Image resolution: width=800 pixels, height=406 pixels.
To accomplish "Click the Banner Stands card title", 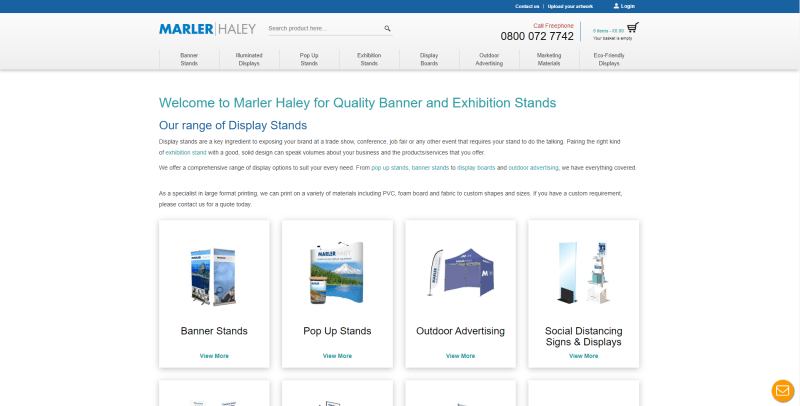I will (x=214, y=331).
